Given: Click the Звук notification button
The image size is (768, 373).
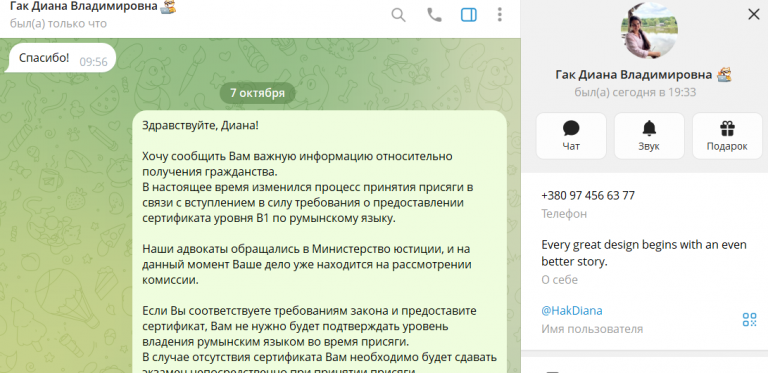Looking at the screenshot, I should point(649,136).
